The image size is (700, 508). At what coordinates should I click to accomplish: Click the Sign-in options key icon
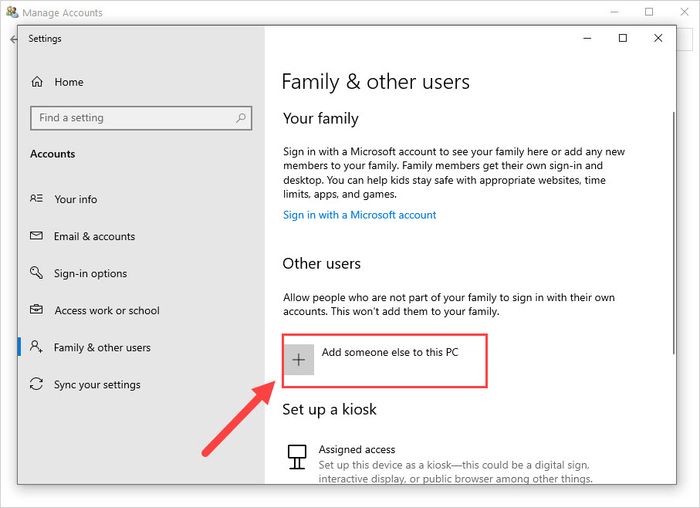[36, 272]
